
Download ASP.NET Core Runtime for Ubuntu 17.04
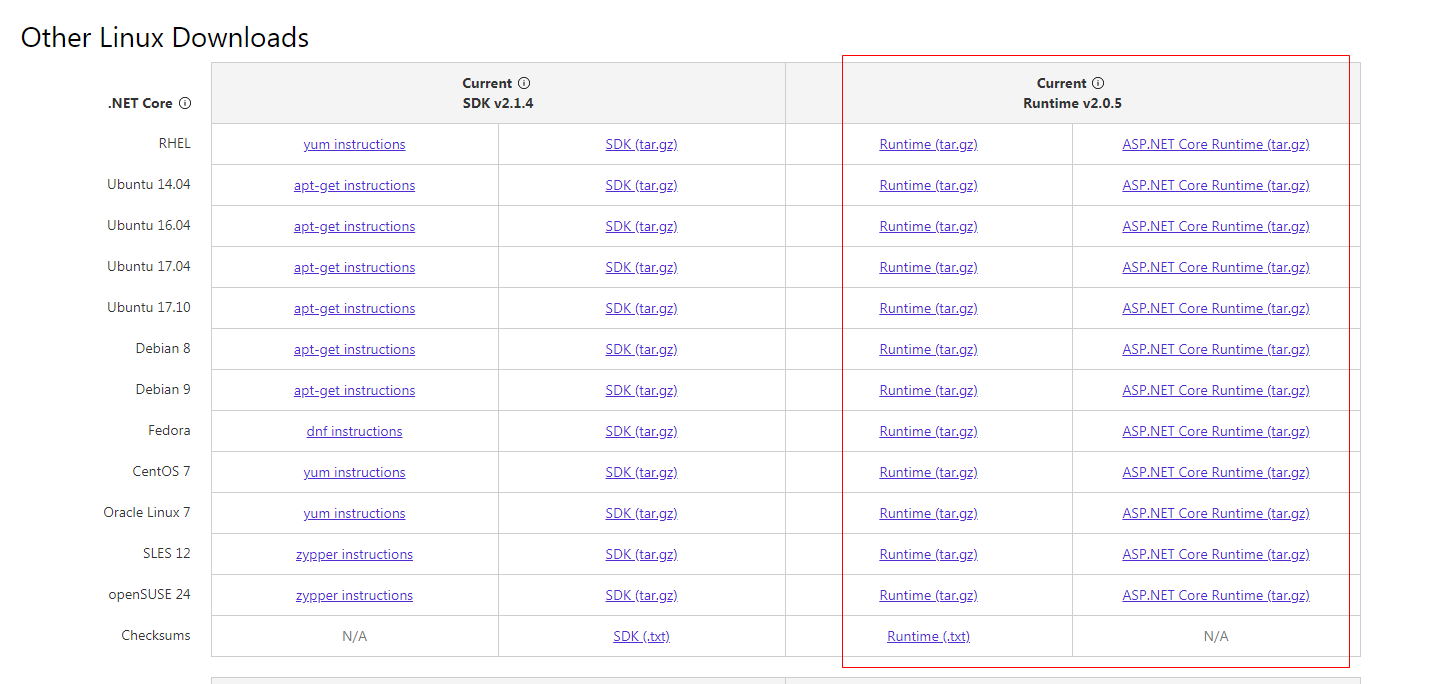coord(1216,267)
